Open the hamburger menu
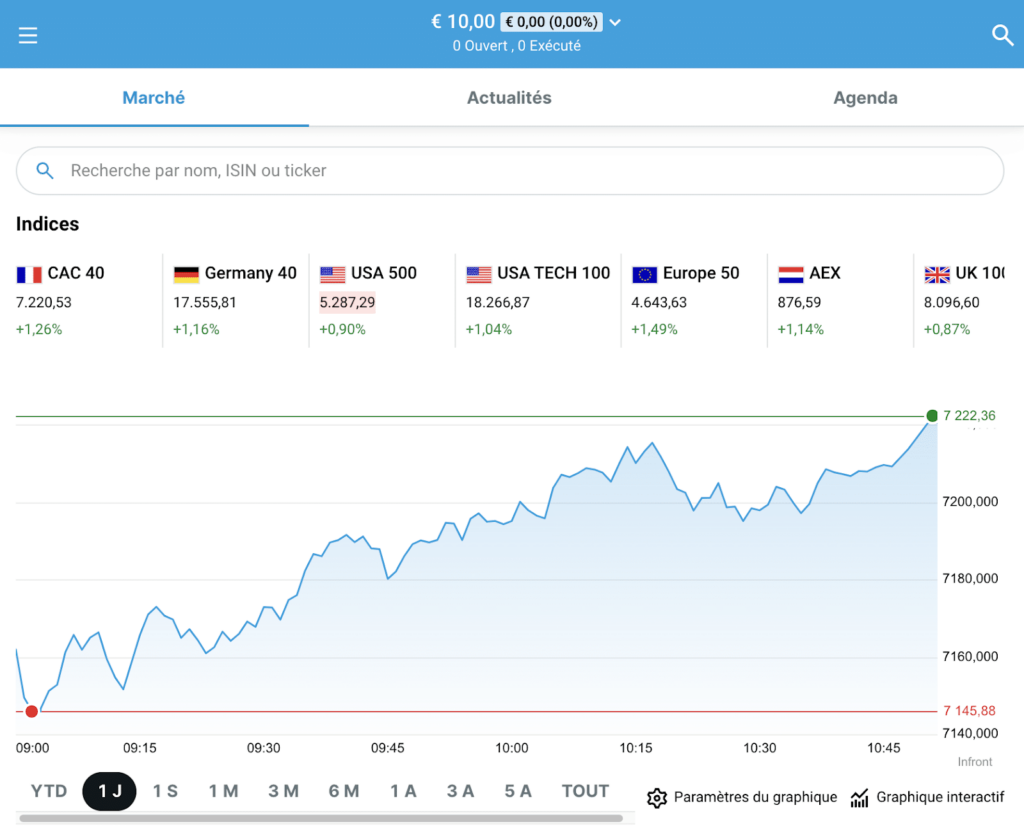This screenshot has width=1024, height=833. [x=28, y=36]
